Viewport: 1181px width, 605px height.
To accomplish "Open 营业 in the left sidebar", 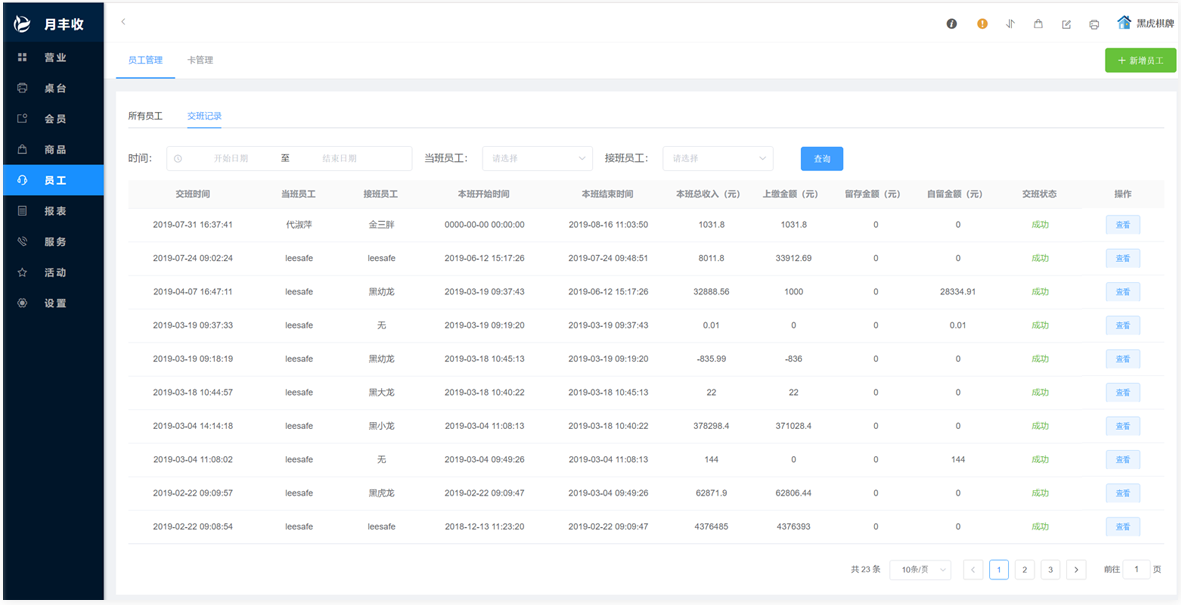I will click(x=54, y=58).
